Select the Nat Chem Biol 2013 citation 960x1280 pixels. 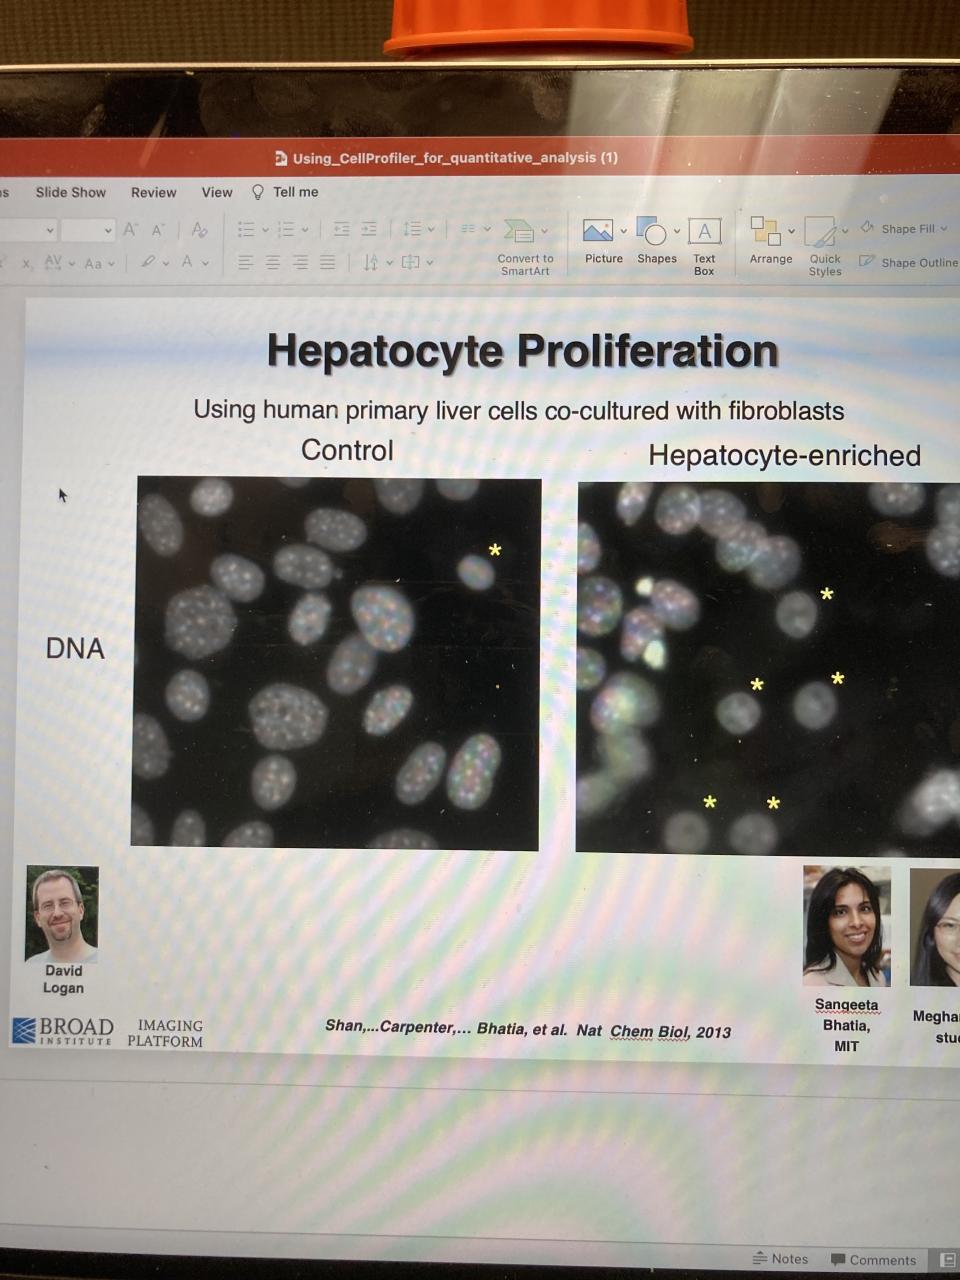(x=528, y=1029)
